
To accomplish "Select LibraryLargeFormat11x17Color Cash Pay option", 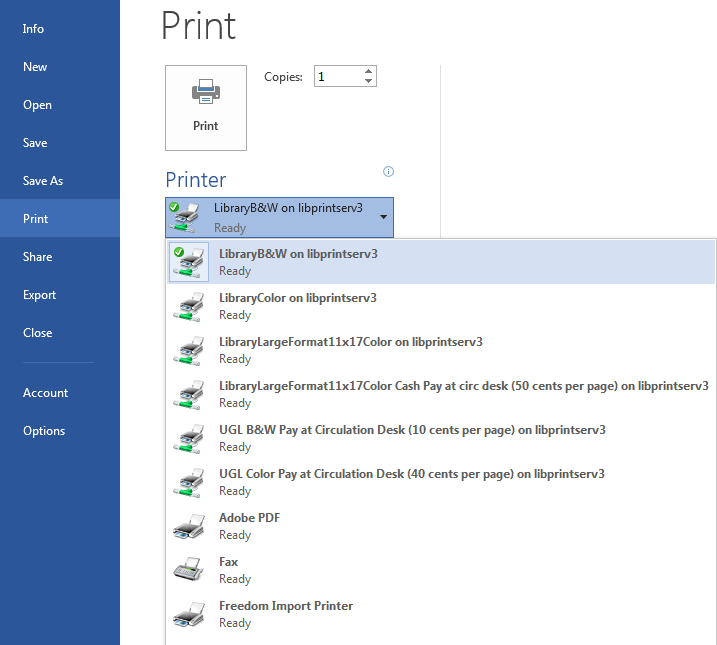I will pos(463,386).
